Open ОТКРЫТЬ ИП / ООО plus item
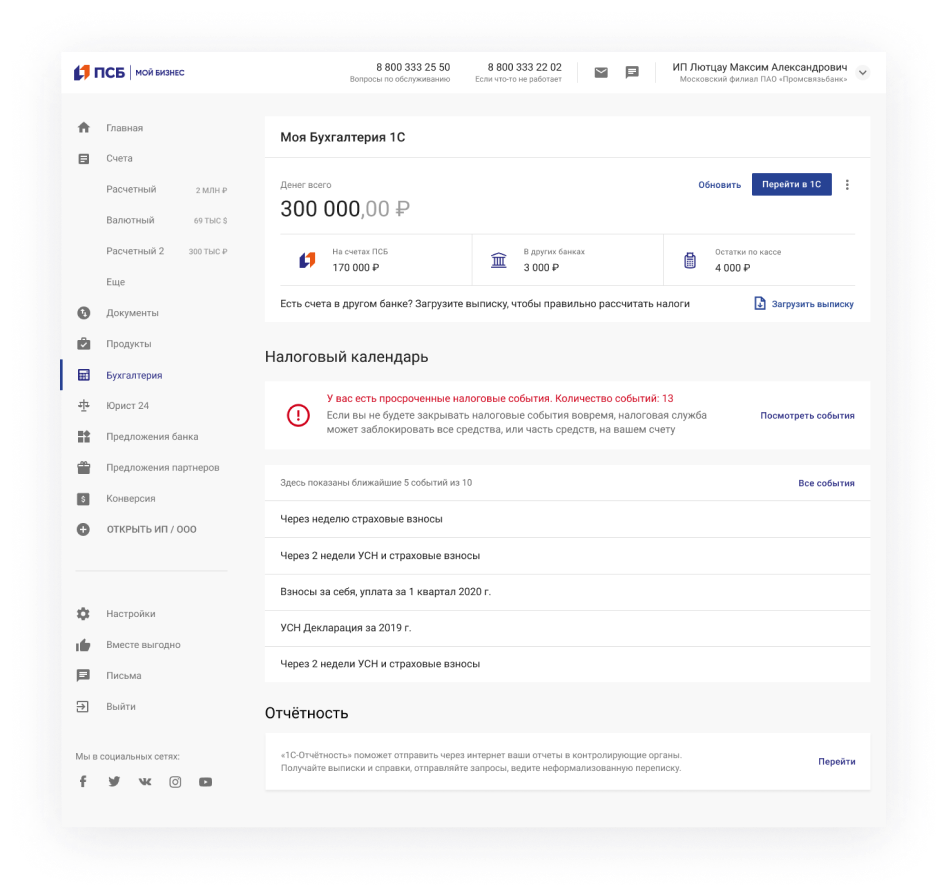The width and height of the screenshot is (946, 896). pos(137,529)
